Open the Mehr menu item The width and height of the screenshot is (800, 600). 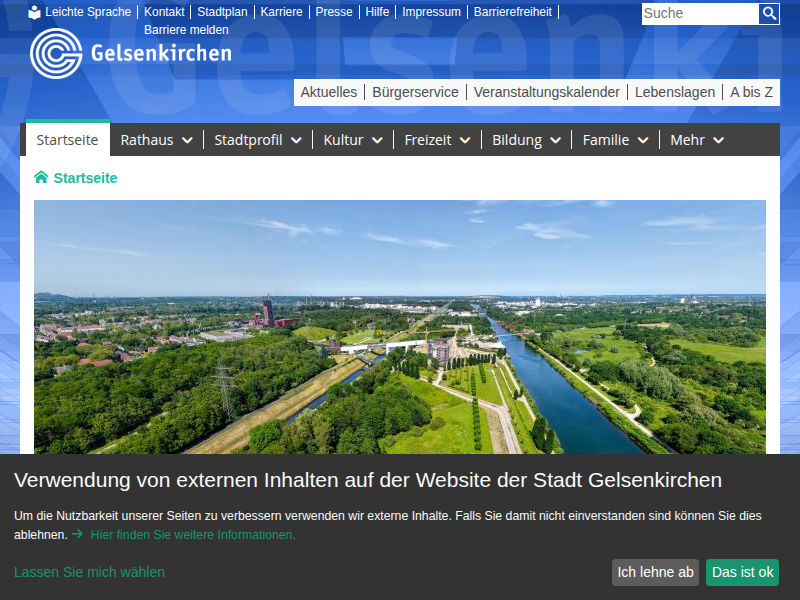point(687,140)
